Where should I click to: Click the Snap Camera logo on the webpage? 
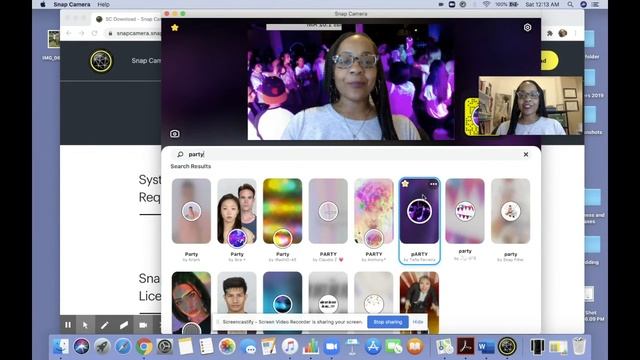click(101, 61)
